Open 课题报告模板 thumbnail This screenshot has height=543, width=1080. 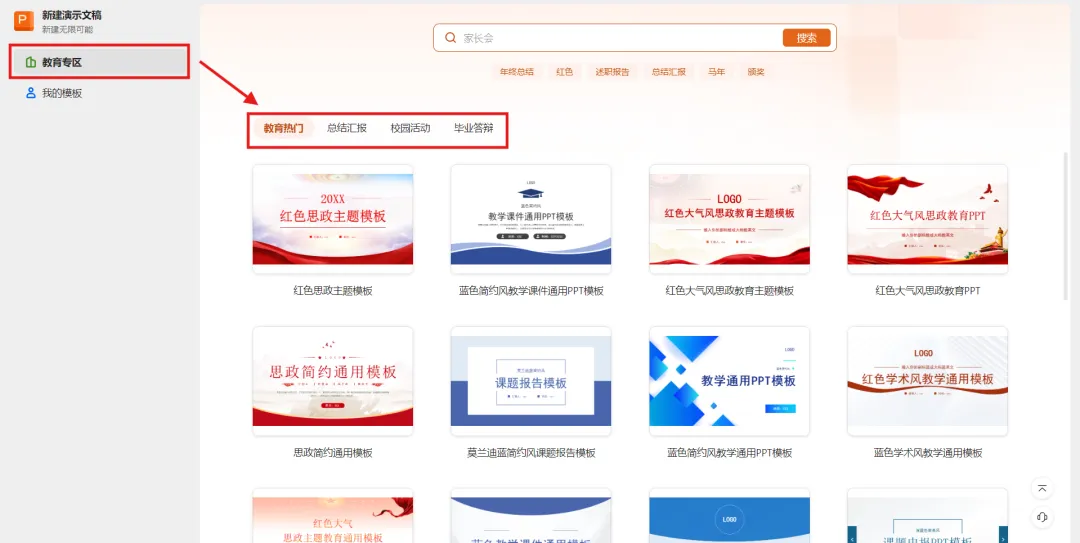pos(531,381)
